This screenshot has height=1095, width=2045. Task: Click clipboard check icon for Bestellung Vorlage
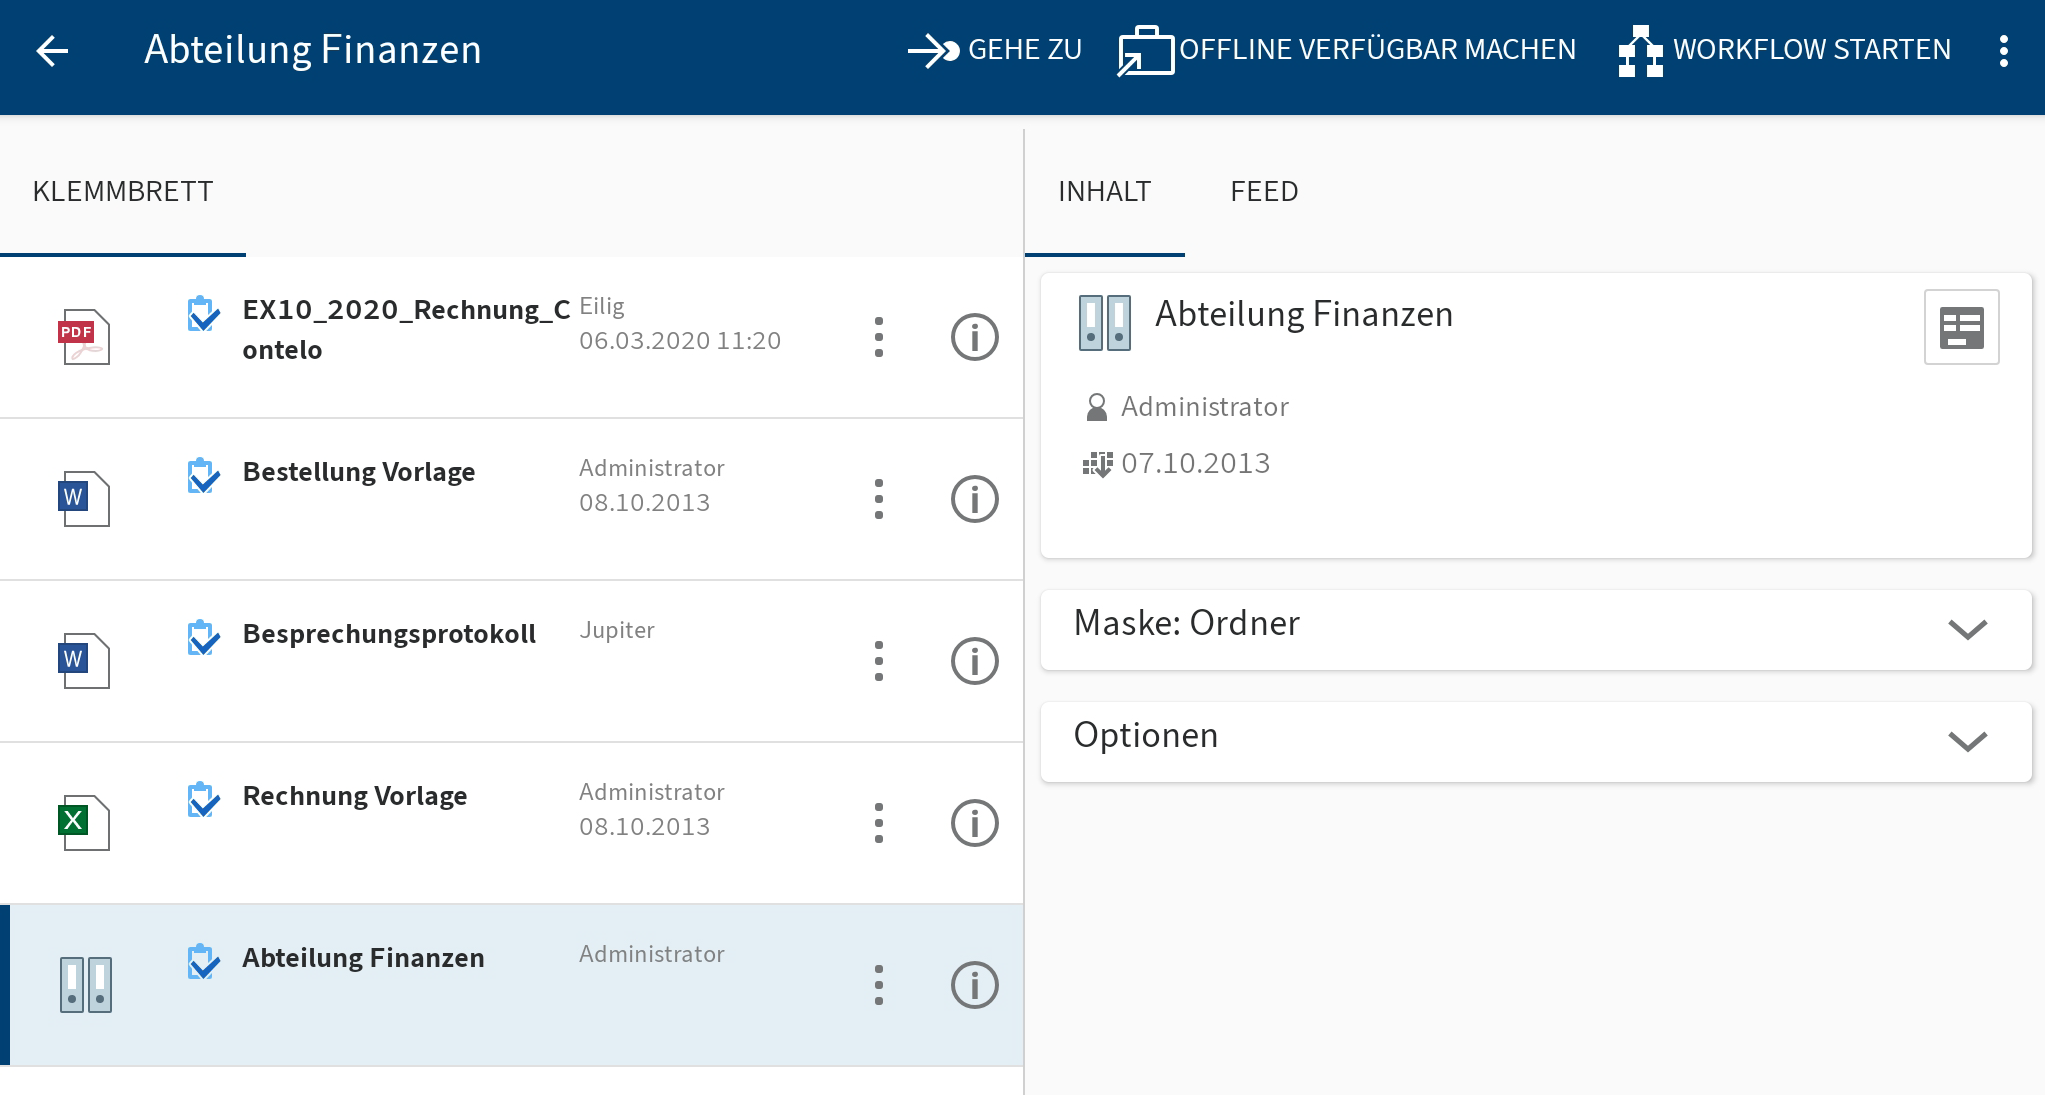(x=203, y=475)
